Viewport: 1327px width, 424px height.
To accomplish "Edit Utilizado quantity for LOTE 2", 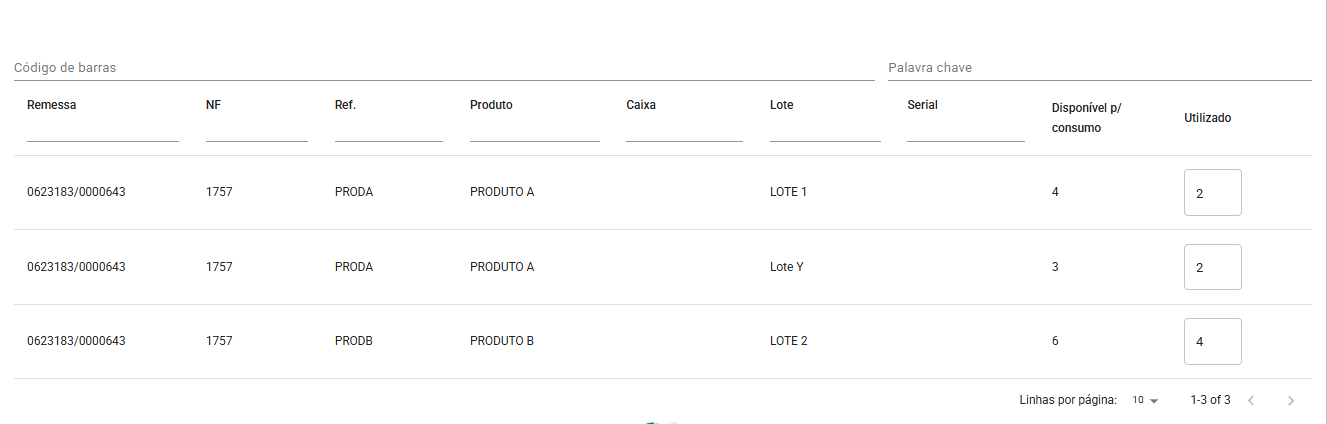I will point(1213,341).
